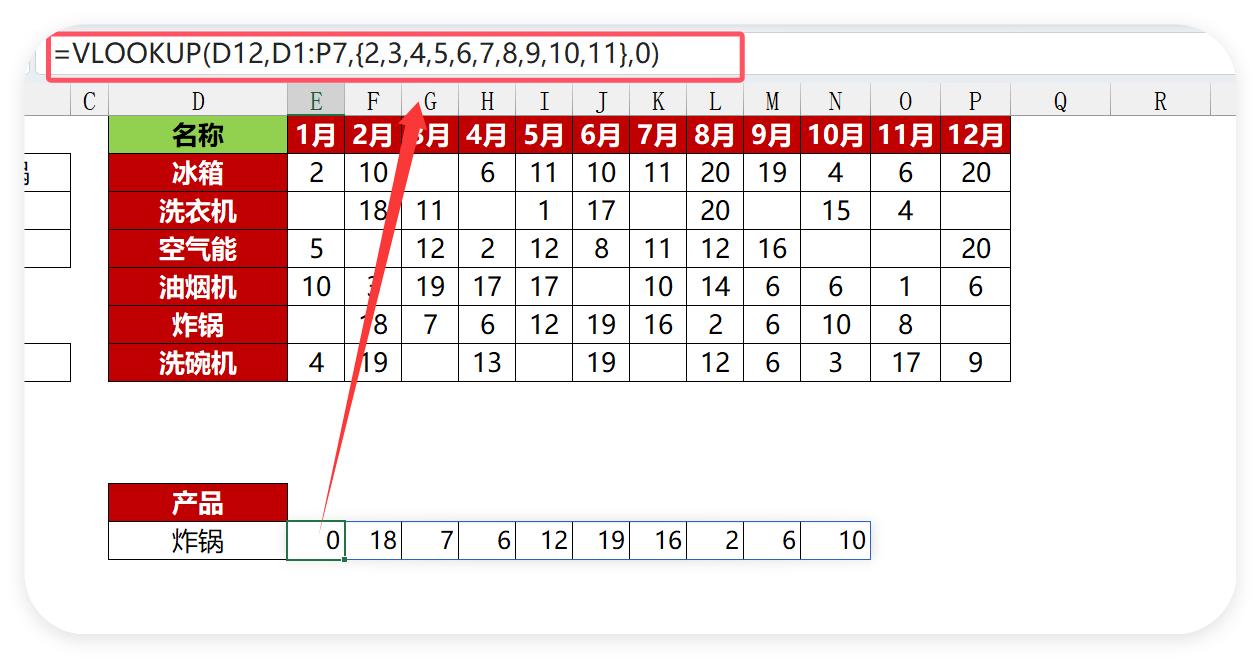Viewport: 1260px width, 658px height.
Task: Click the 洗衣机 row label
Action: click(x=198, y=211)
